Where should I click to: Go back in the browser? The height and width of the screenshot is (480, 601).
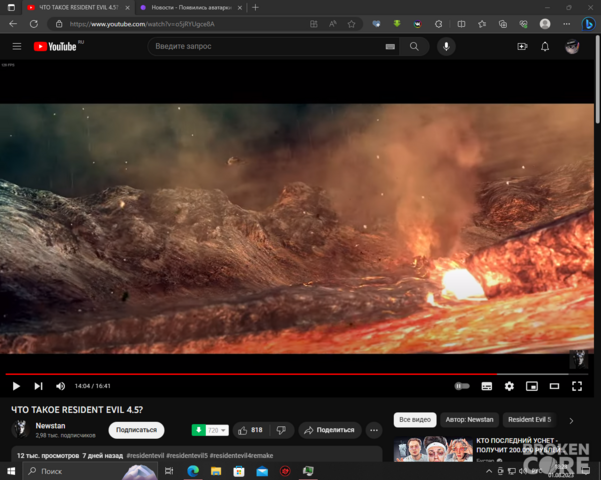click(x=13, y=24)
